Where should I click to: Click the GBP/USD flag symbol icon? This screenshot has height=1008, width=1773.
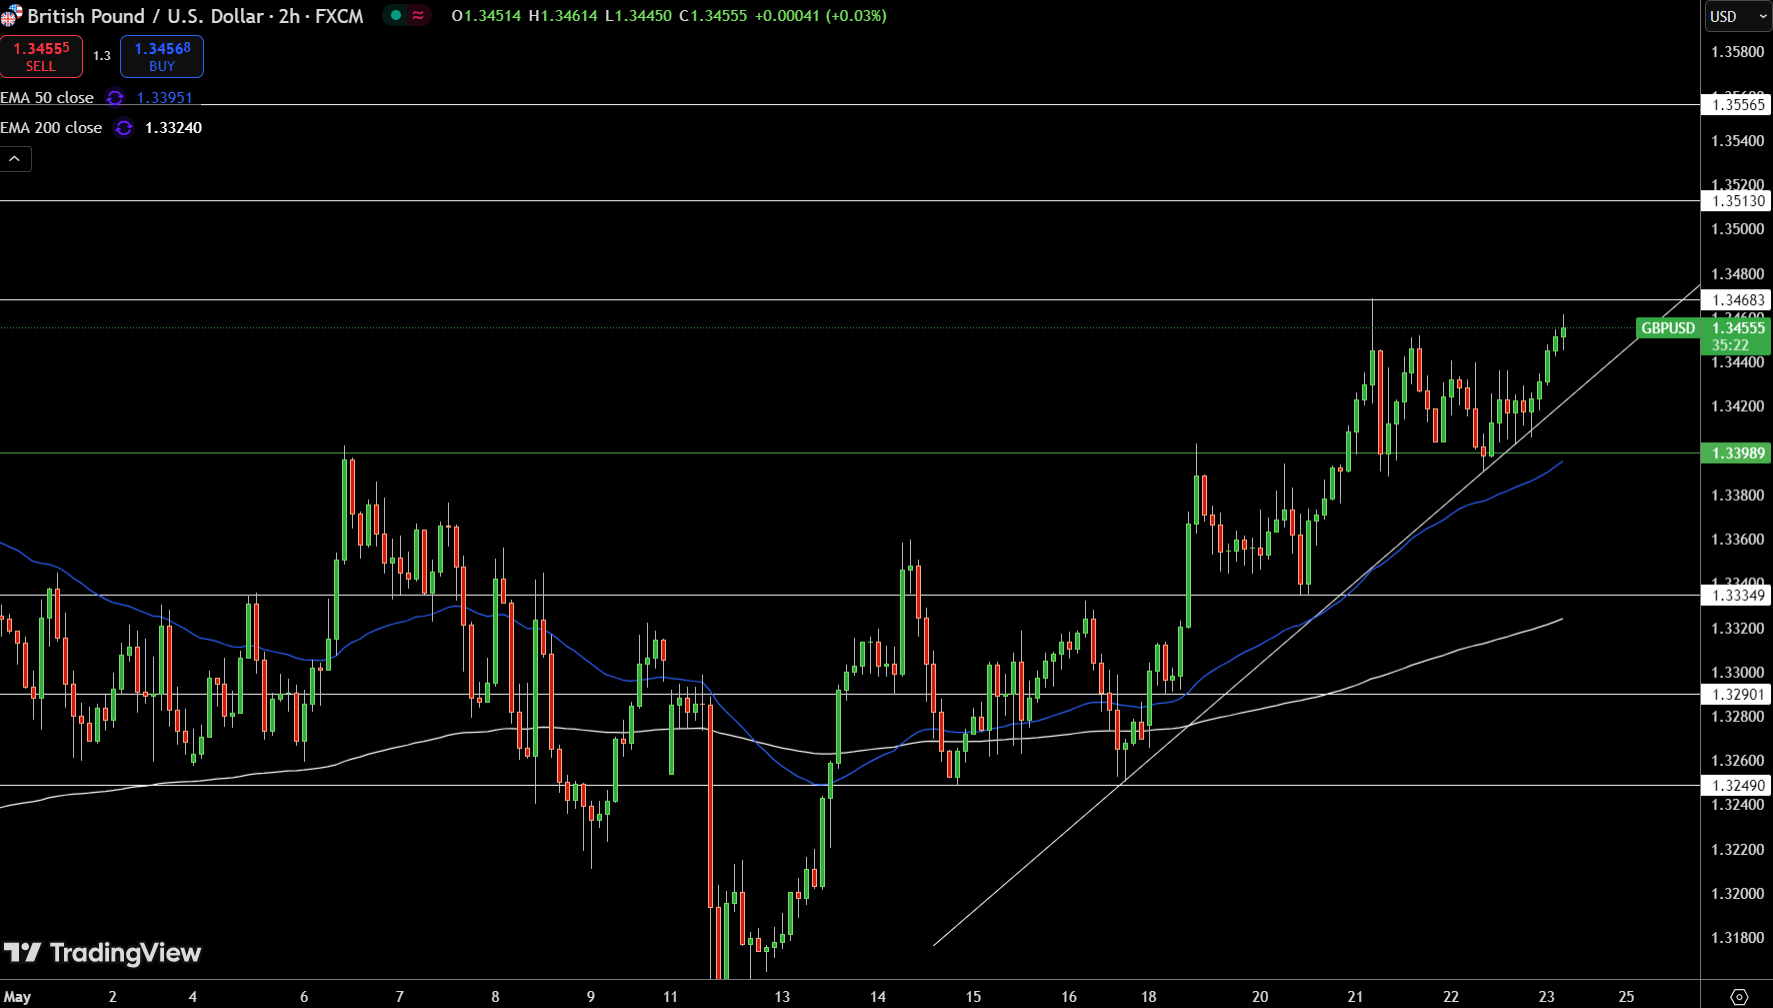point(11,16)
